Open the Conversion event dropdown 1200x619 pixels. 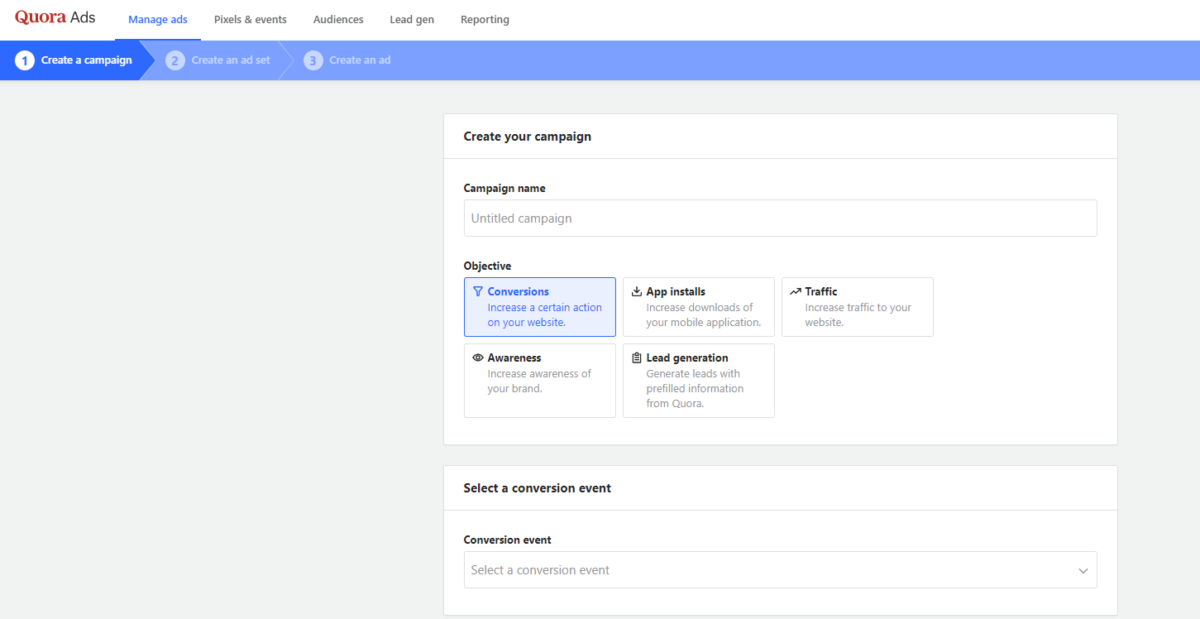(780, 570)
